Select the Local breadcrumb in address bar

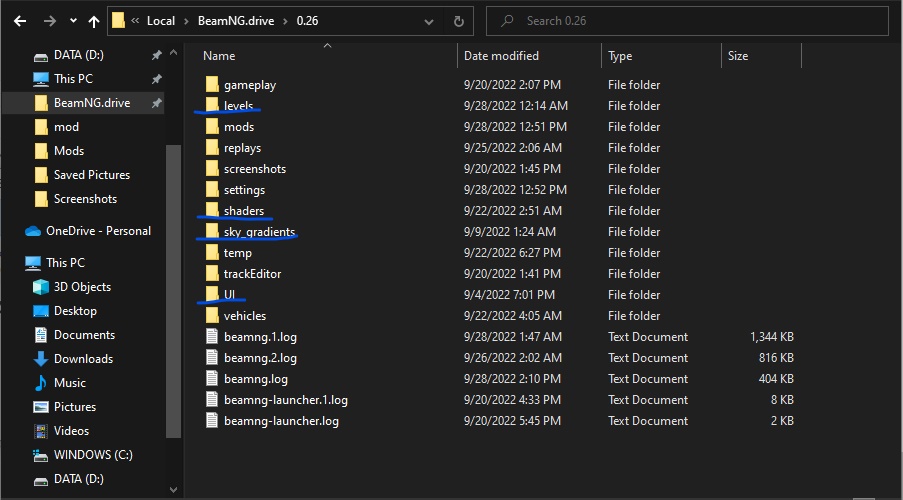tap(161, 21)
